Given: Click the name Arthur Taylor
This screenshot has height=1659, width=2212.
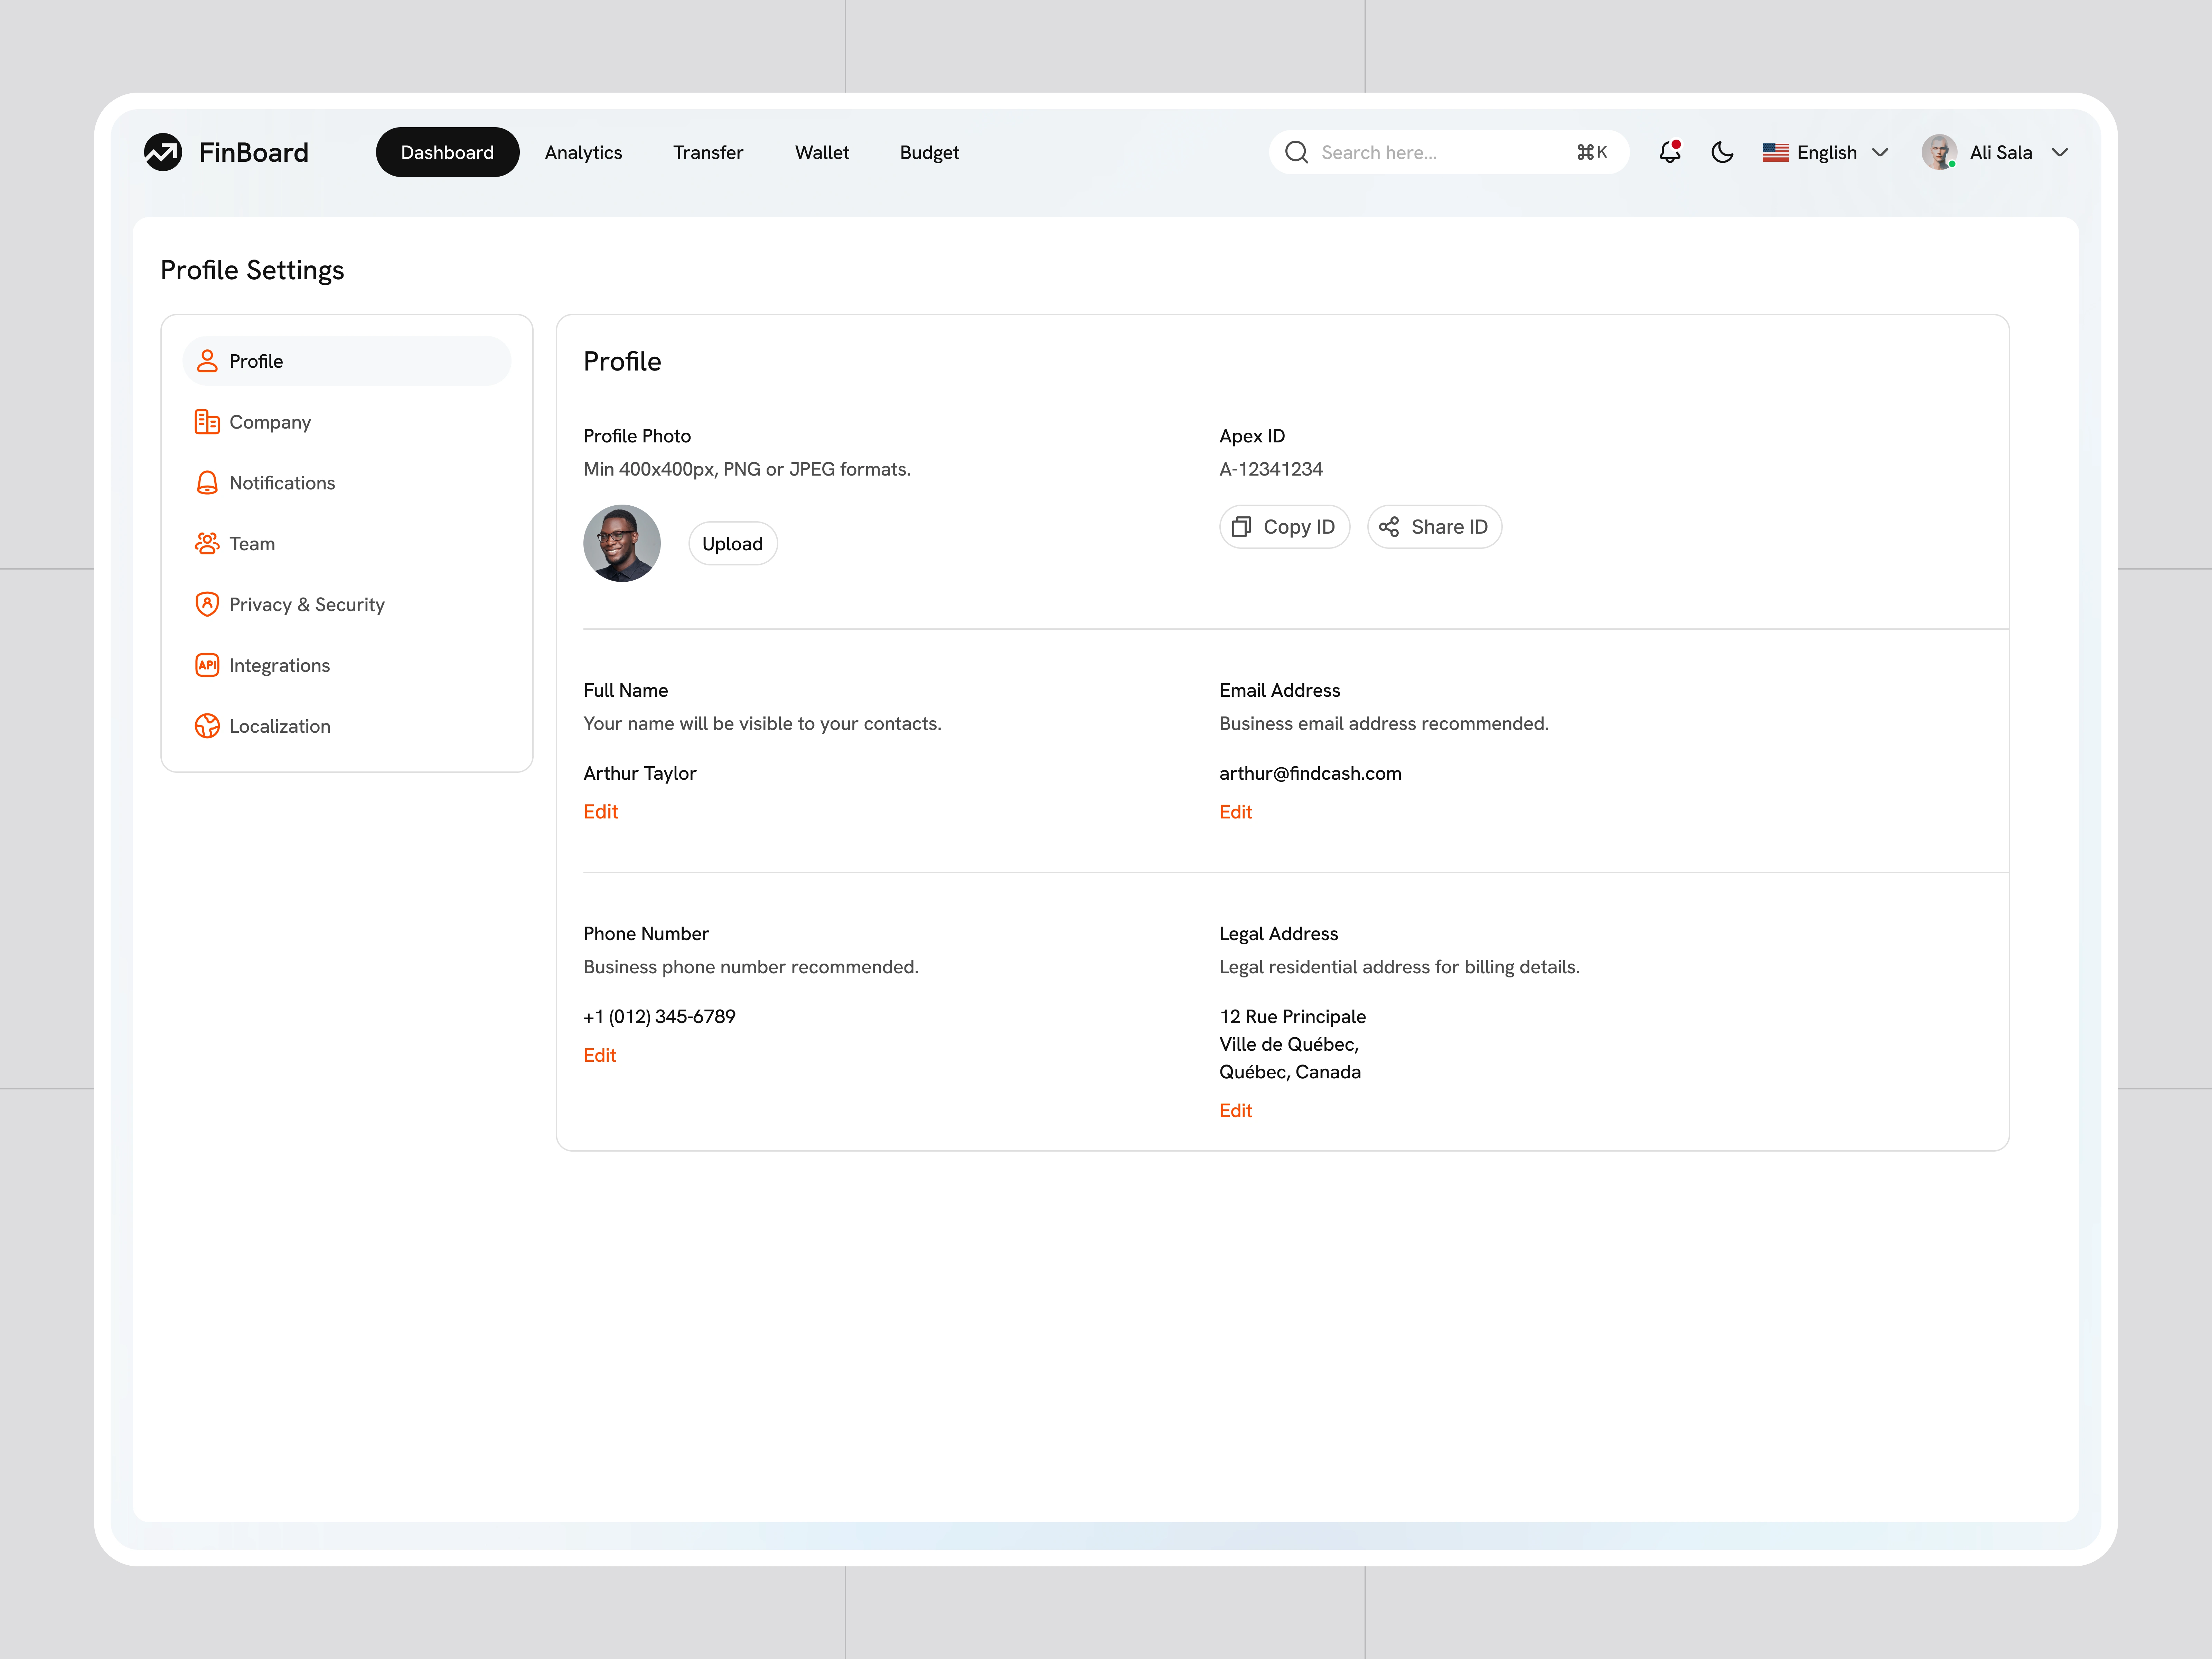Looking at the screenshot, I should tap(640, 773).
